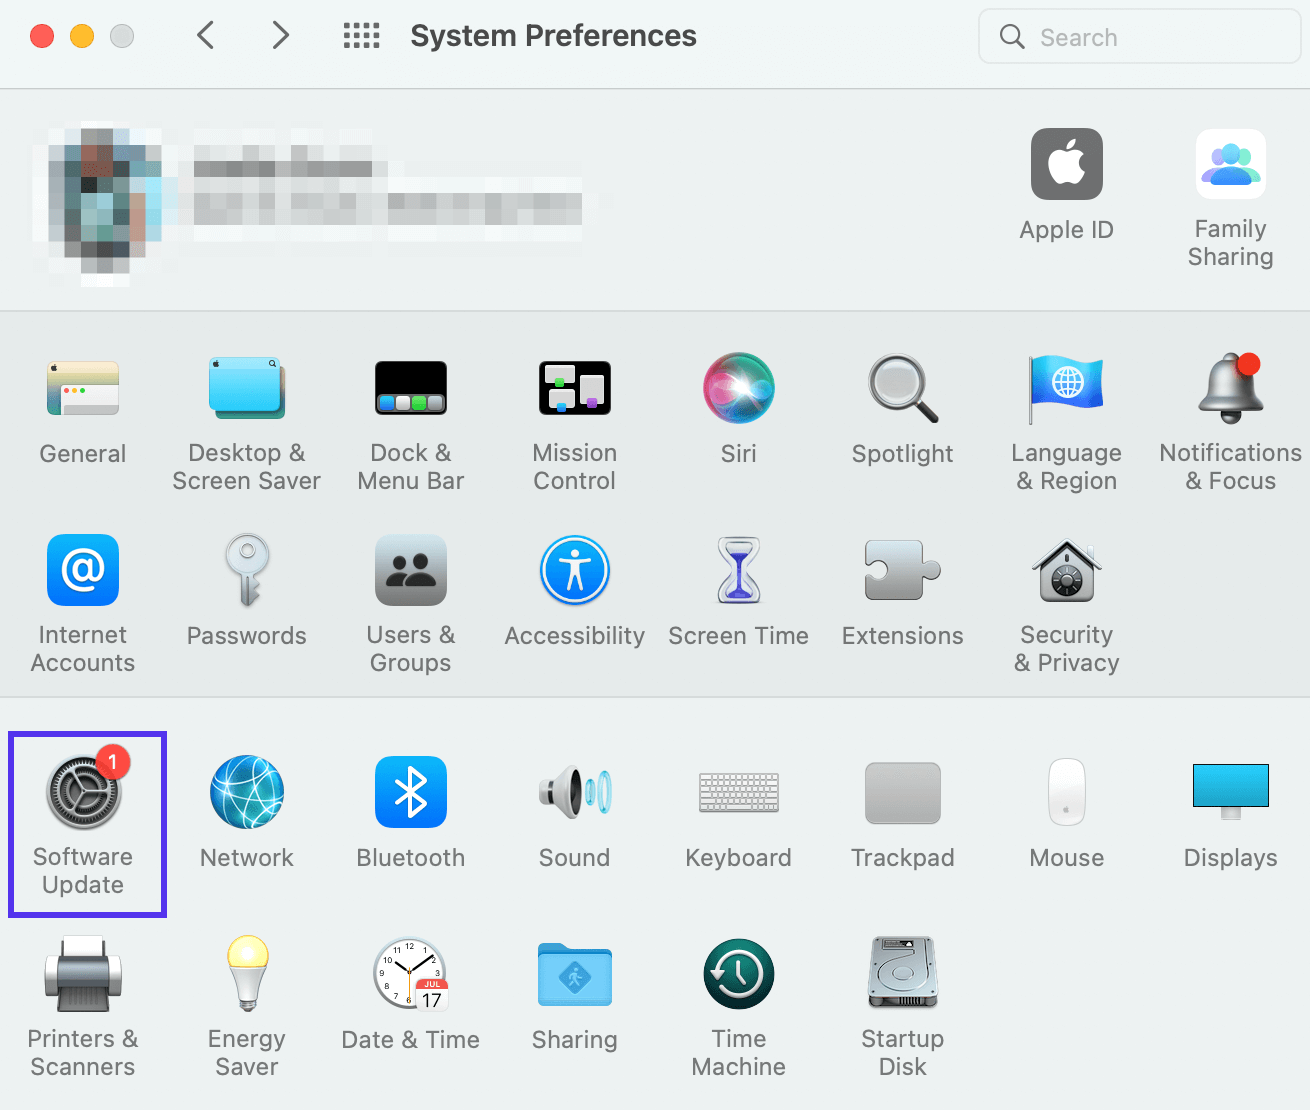Set up Family Sharing

pos(1230,195)
